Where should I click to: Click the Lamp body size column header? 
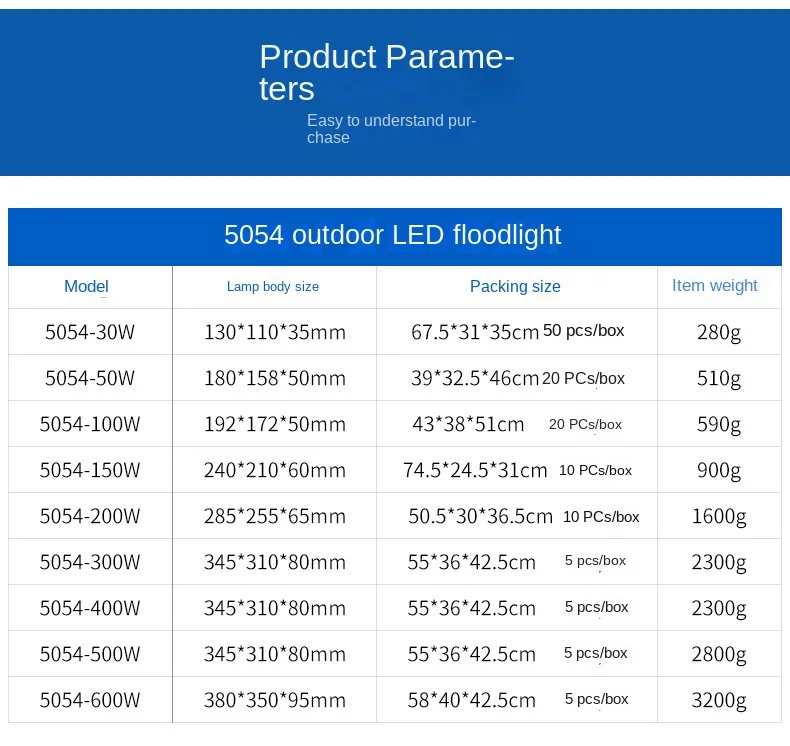pyautogui.click(x=273, y=287)
